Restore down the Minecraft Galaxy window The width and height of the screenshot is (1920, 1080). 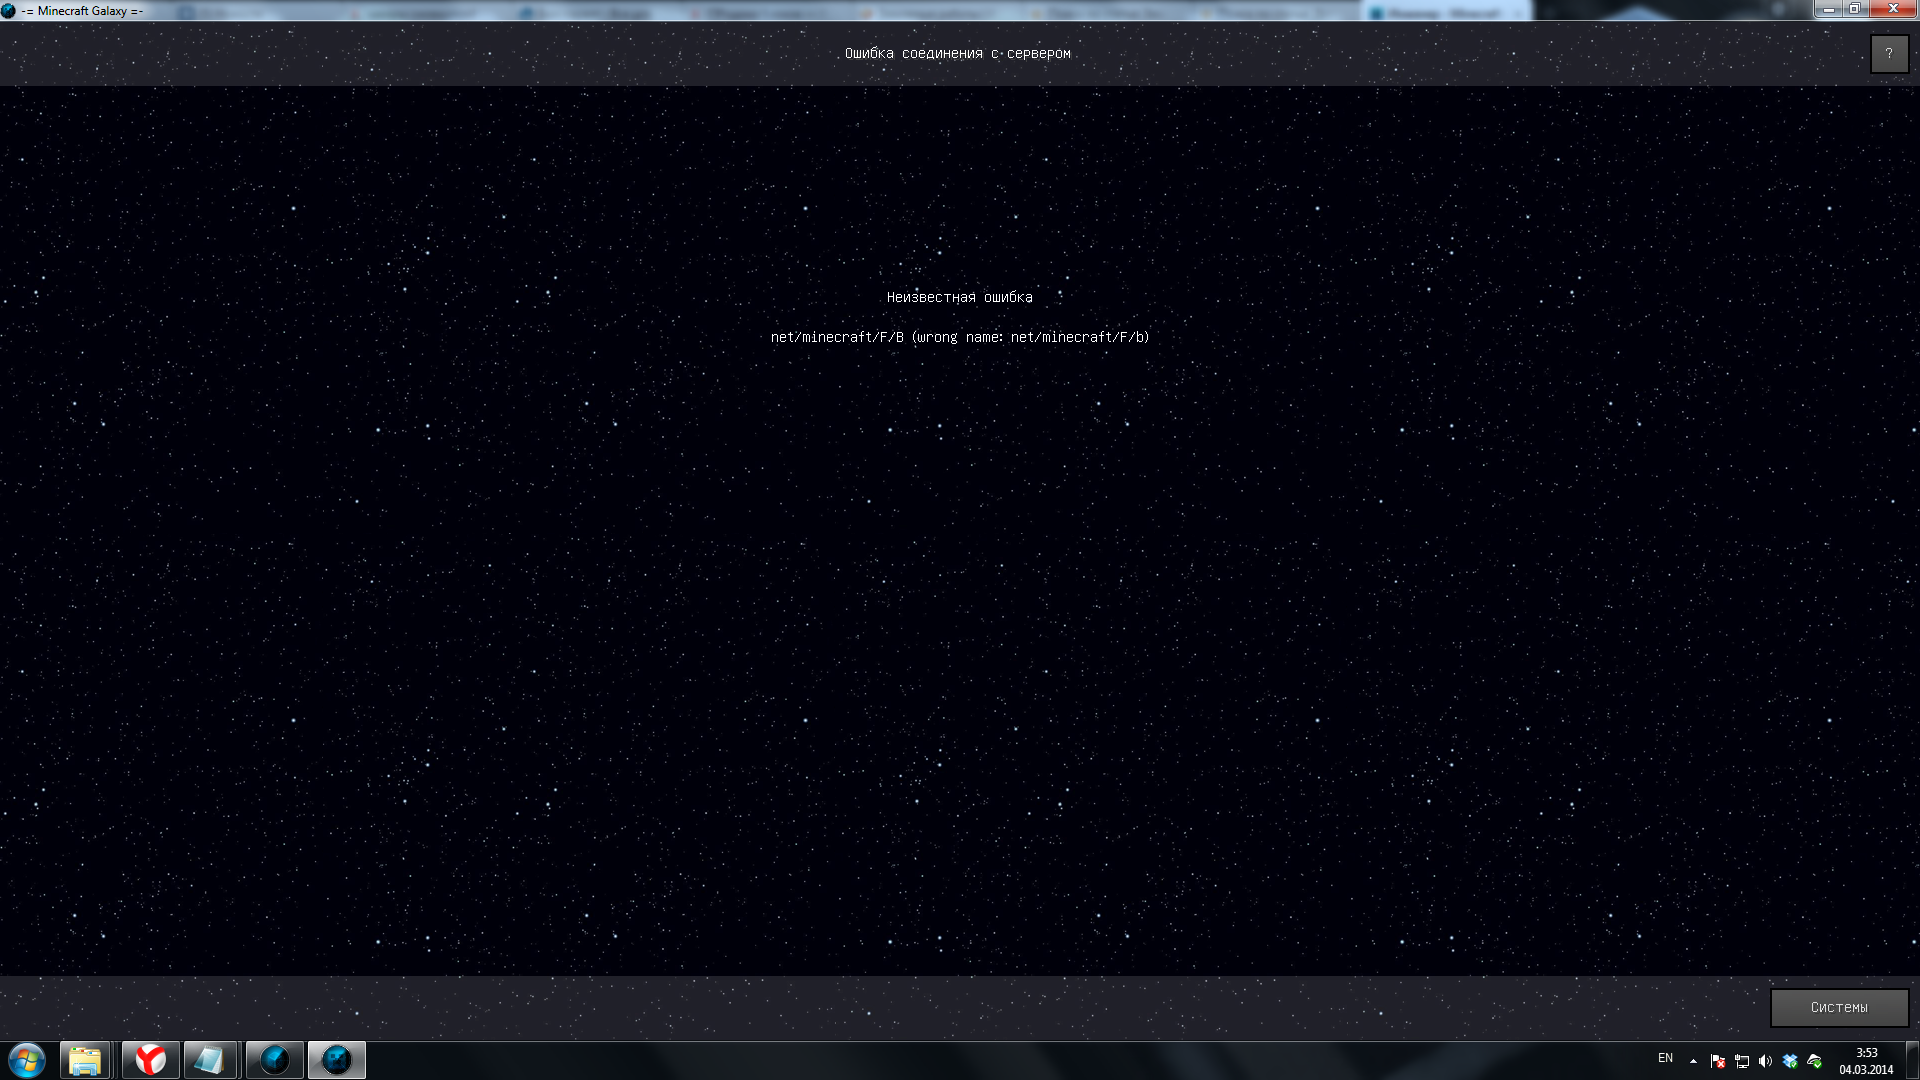pyautogui.click(x=1854, y=9)
